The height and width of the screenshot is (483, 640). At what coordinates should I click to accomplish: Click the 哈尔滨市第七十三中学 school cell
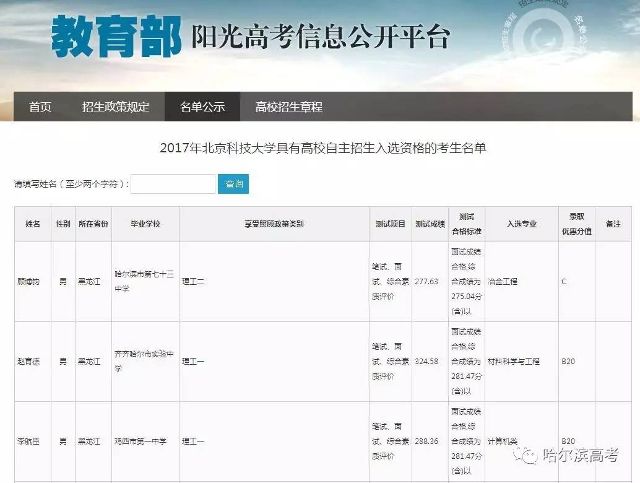pyautogui.click(x=144, y=281)
